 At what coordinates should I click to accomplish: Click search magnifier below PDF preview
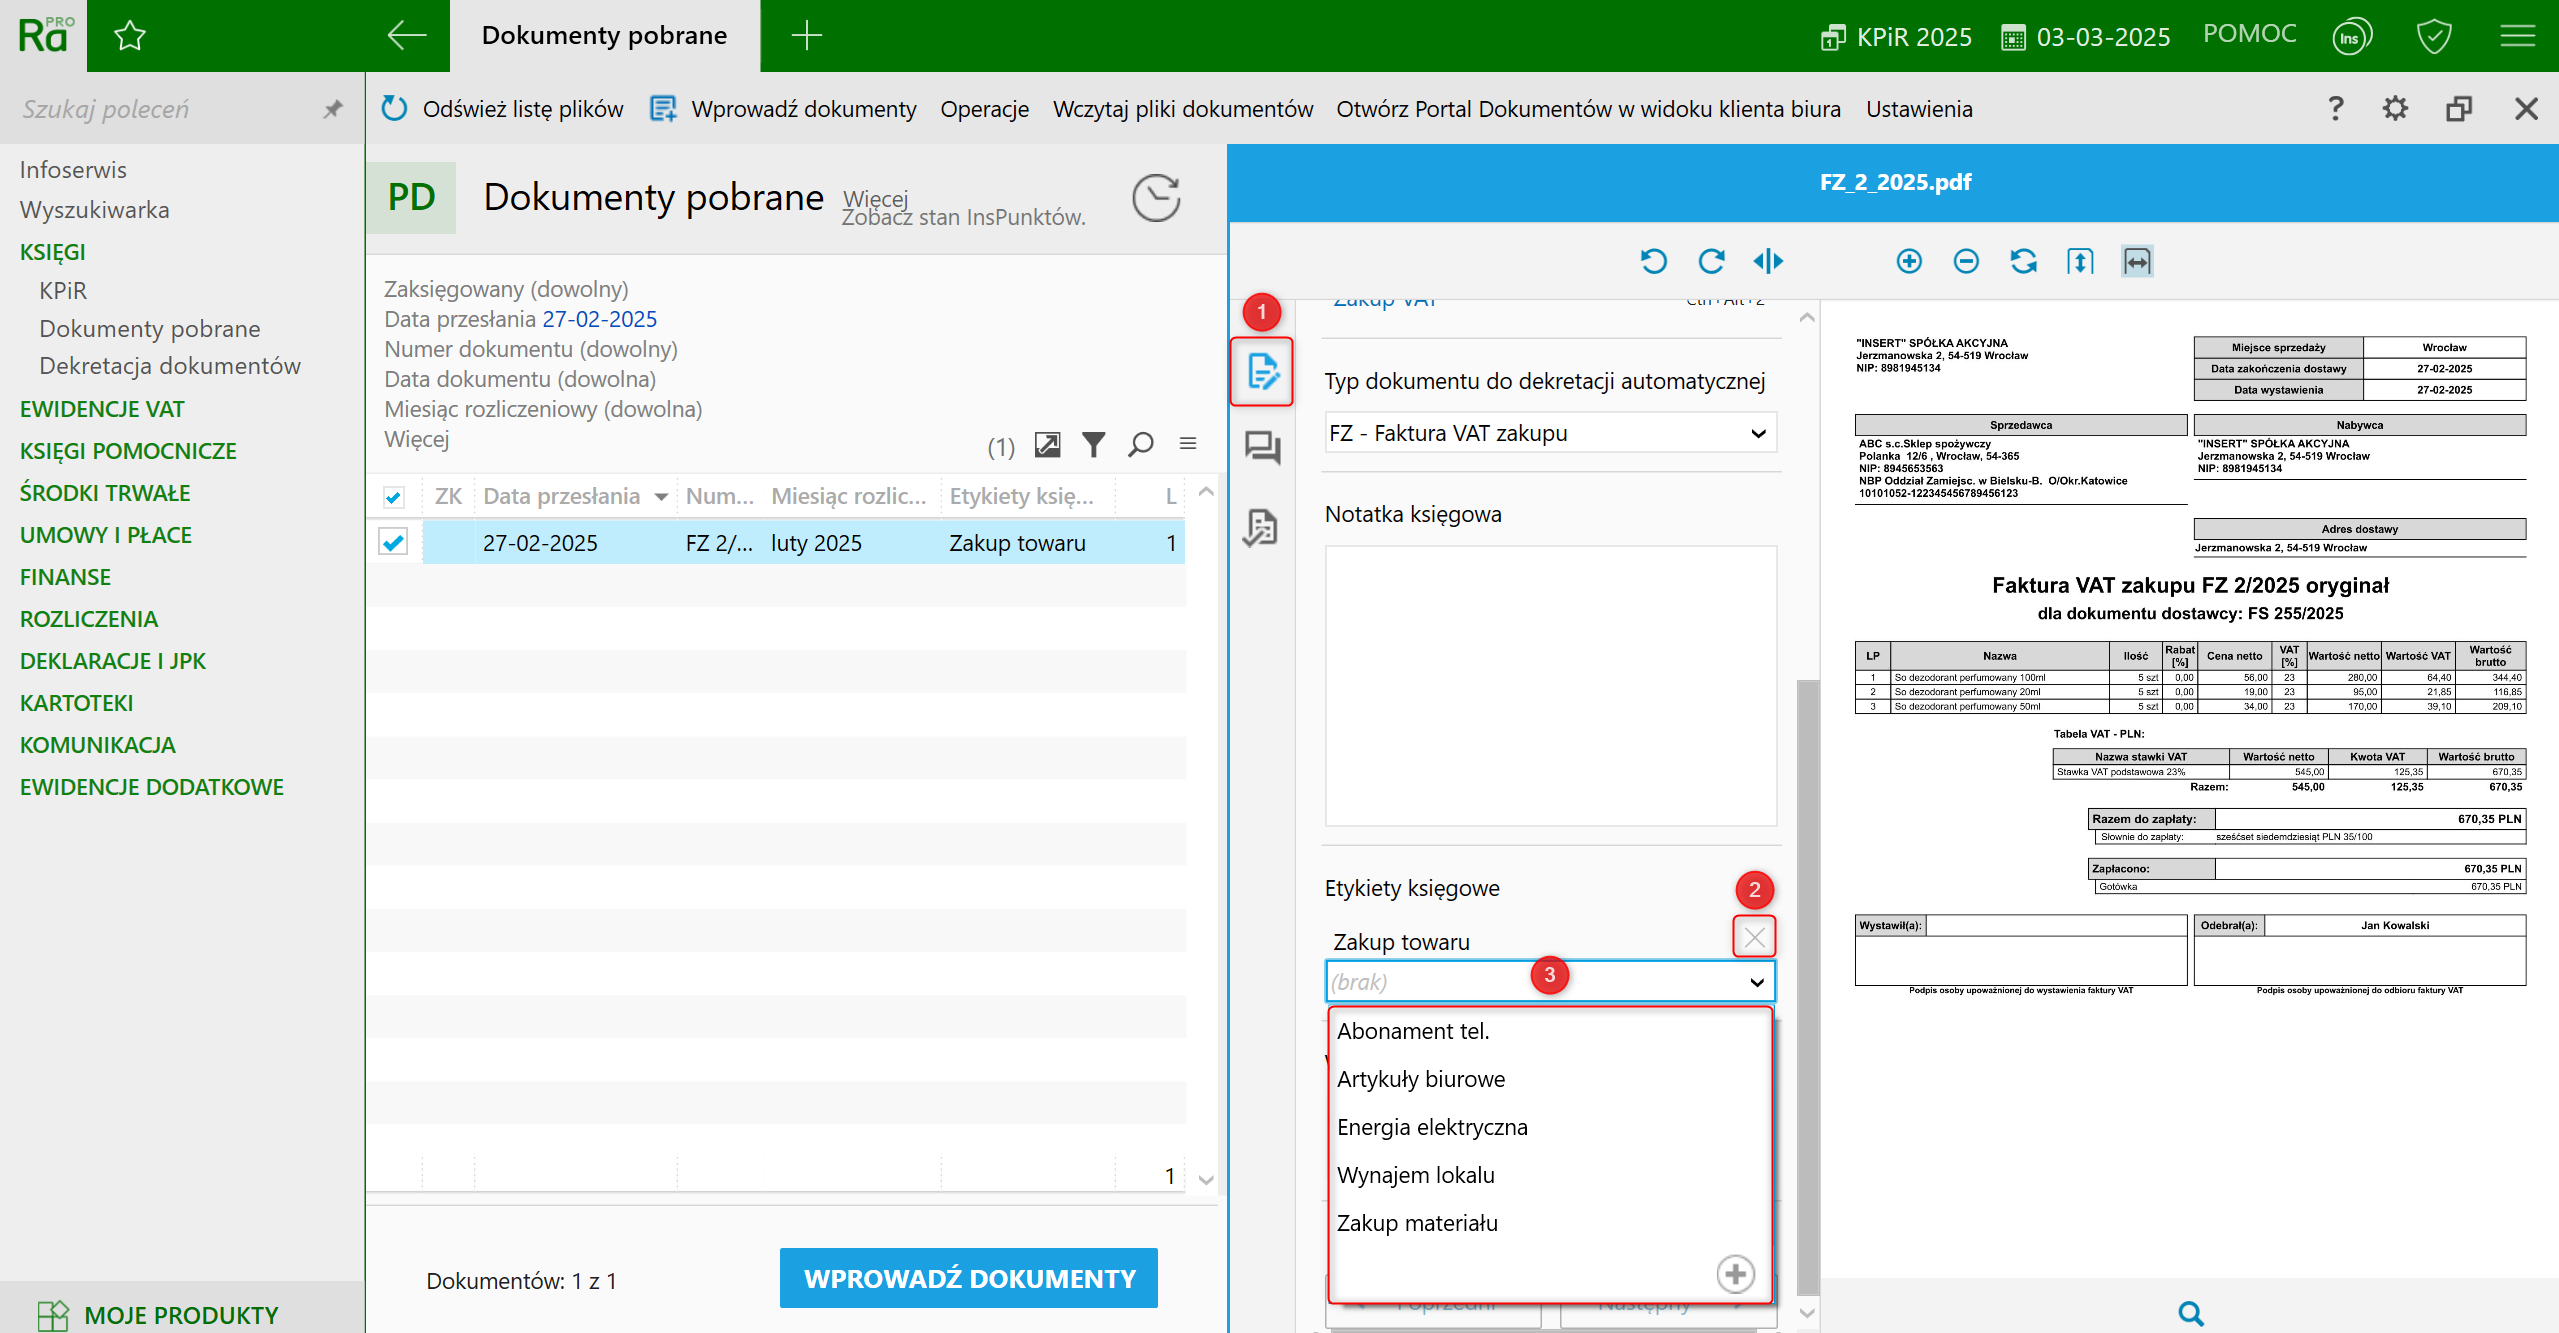2190,1312
